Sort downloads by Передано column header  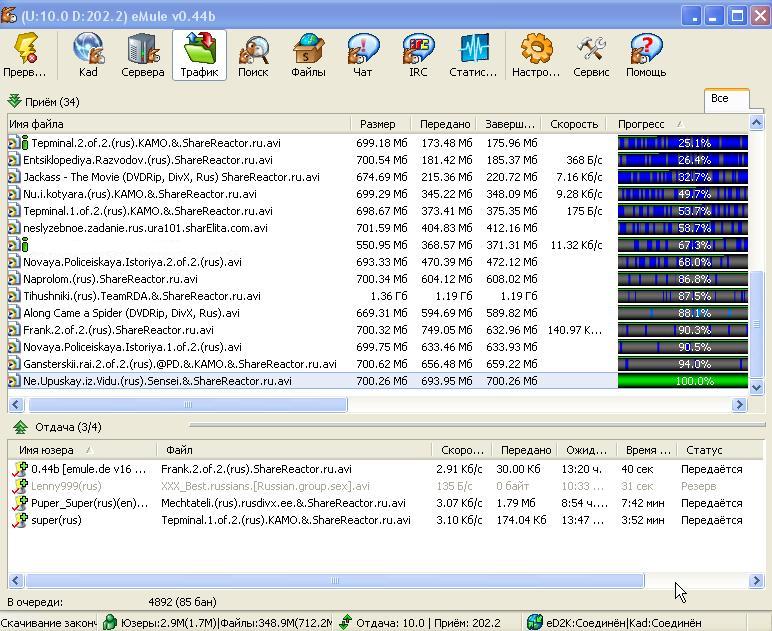point(445,124)
